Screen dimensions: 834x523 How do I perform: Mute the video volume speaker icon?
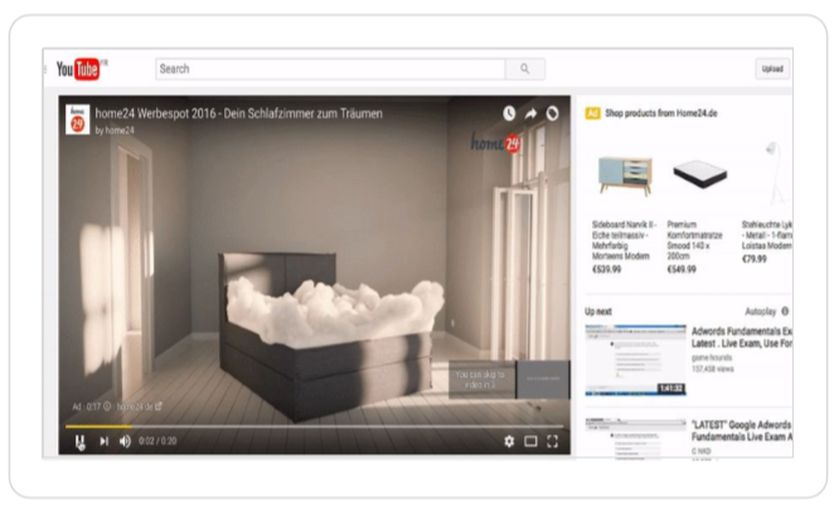[x=125, y=441]
